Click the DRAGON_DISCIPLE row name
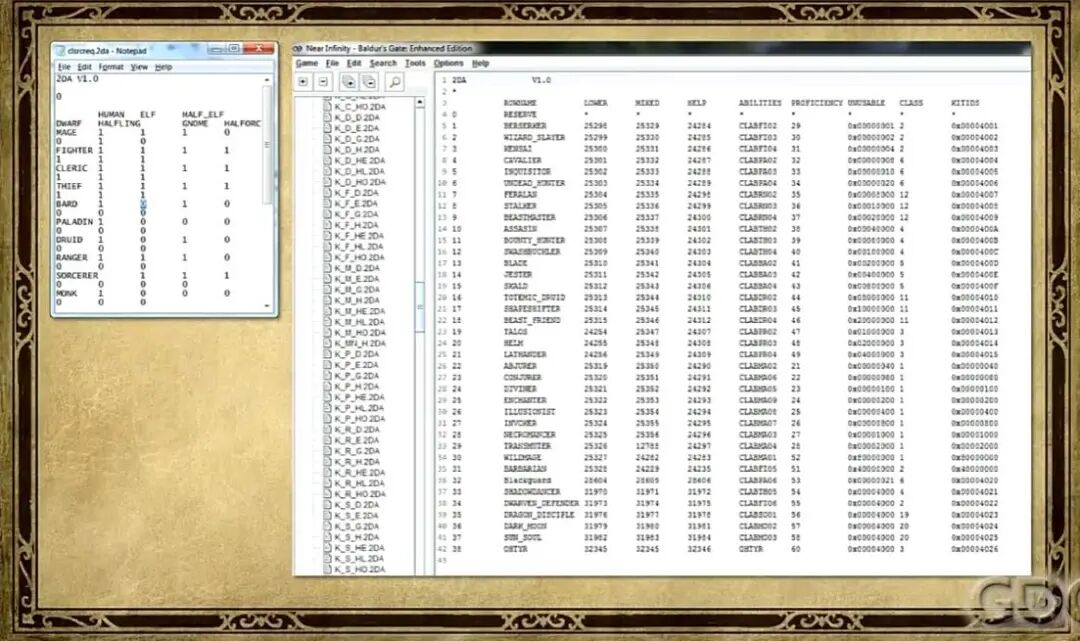 click(539, 514)
